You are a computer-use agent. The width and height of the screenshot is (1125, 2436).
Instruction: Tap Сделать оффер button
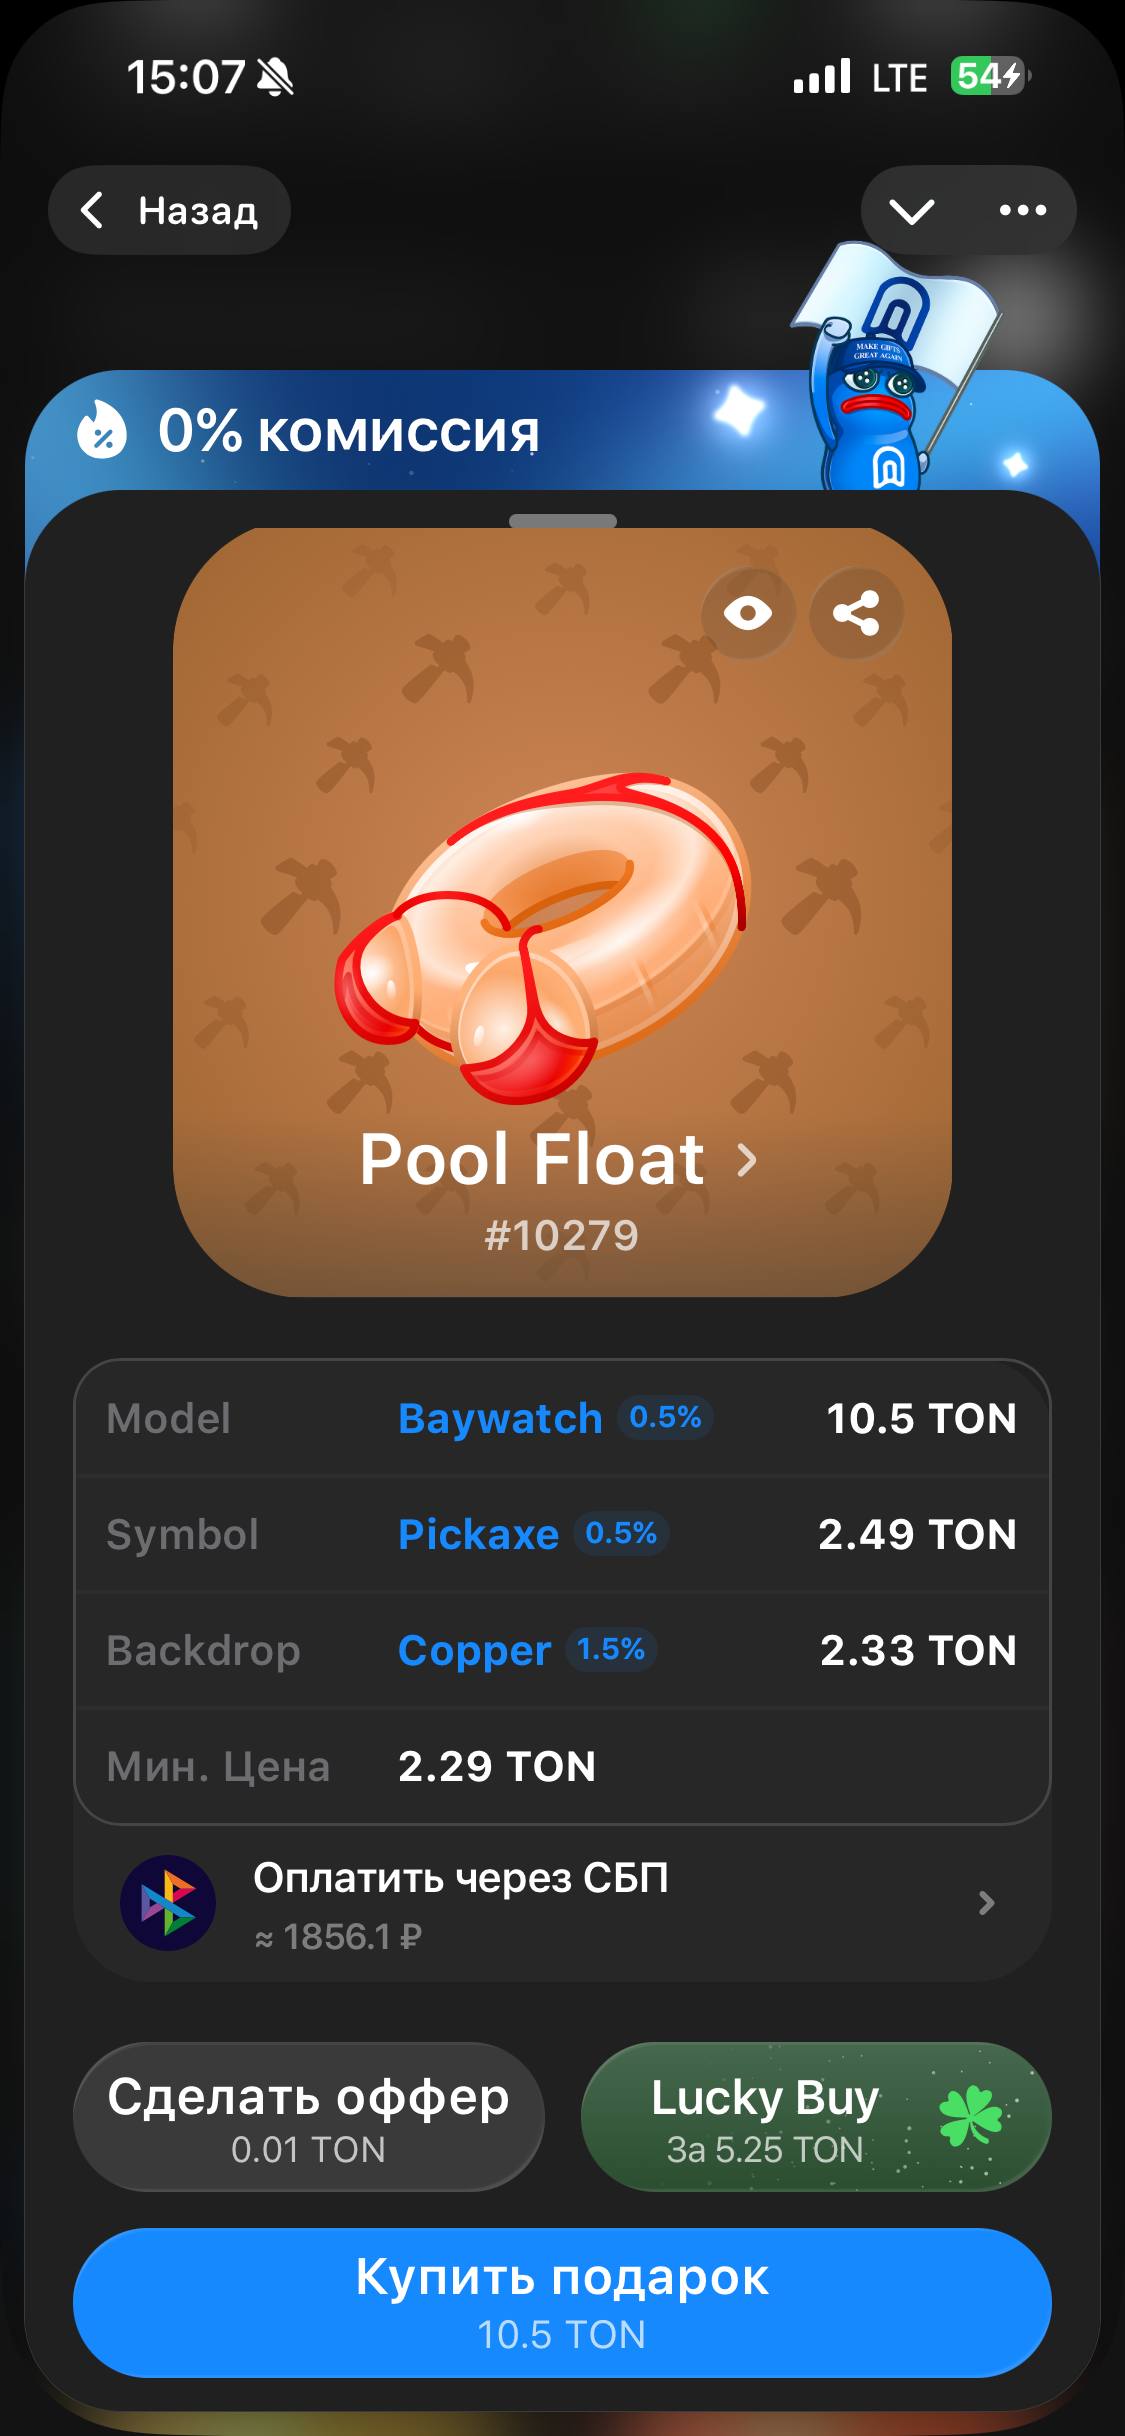(x=308, y=2117)
